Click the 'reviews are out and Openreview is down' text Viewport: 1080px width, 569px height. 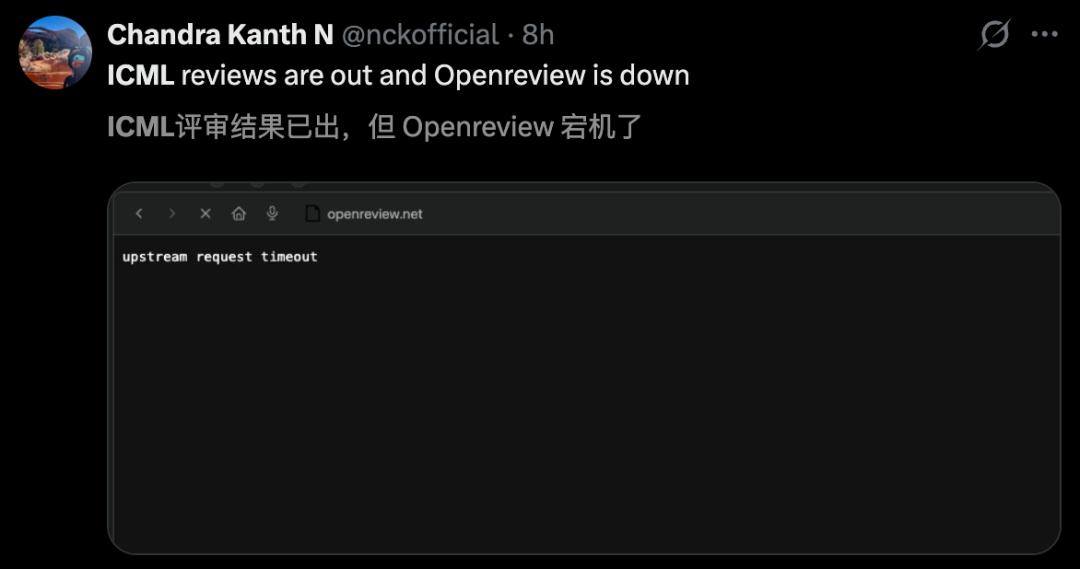point(435,75)
